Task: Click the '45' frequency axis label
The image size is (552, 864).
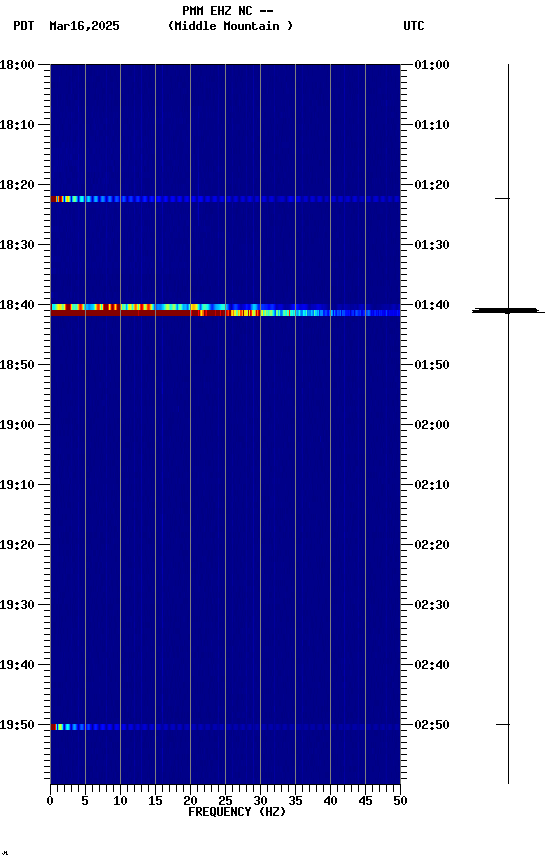Action: [365, 801]
